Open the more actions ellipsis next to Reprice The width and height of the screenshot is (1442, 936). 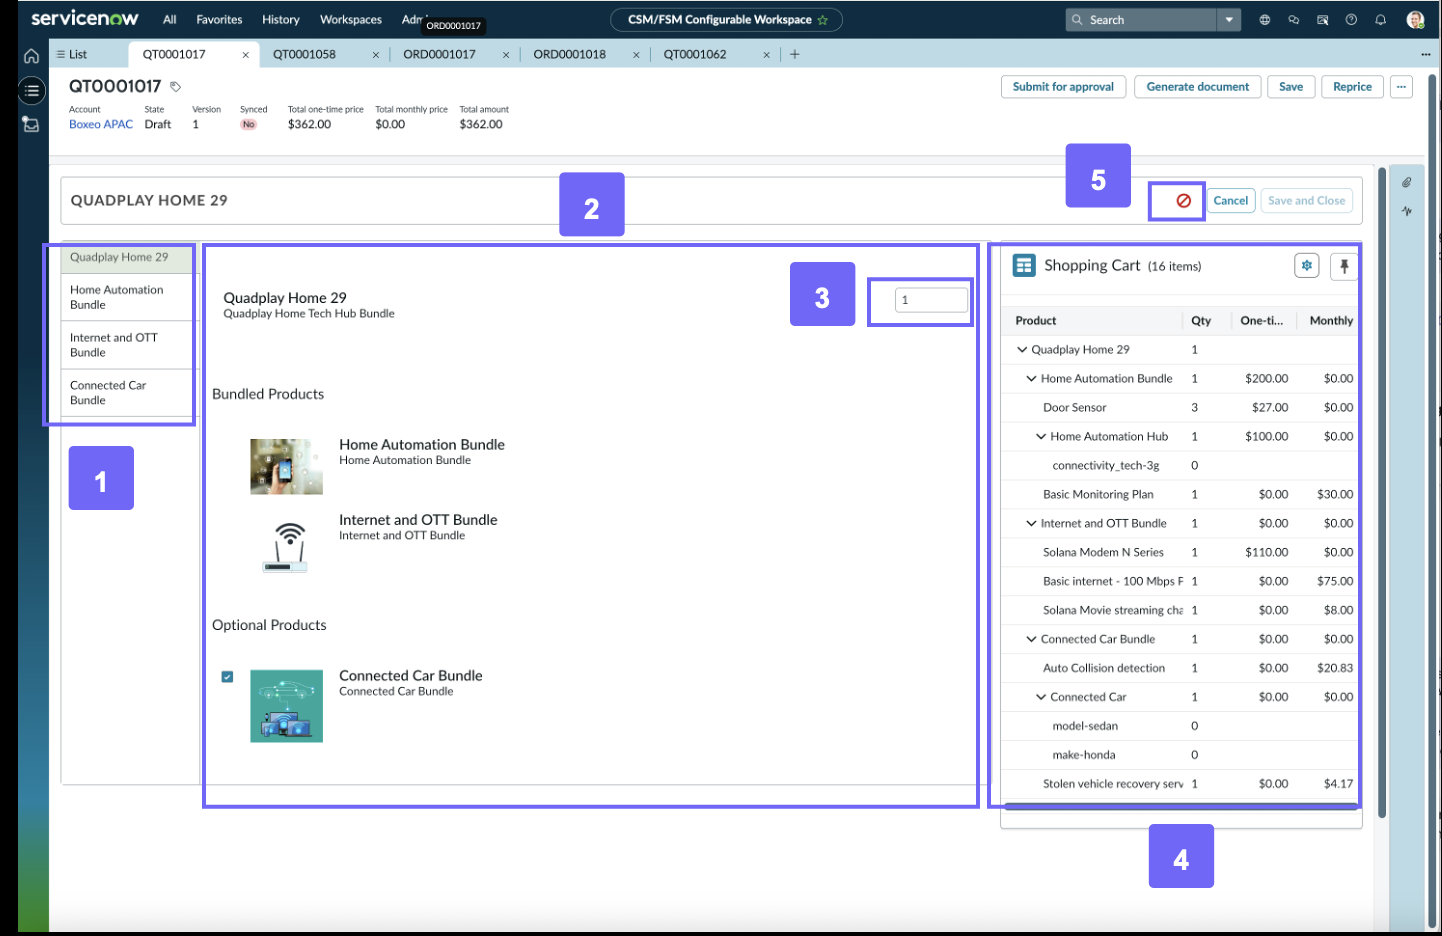click(x=1401, y=87)
